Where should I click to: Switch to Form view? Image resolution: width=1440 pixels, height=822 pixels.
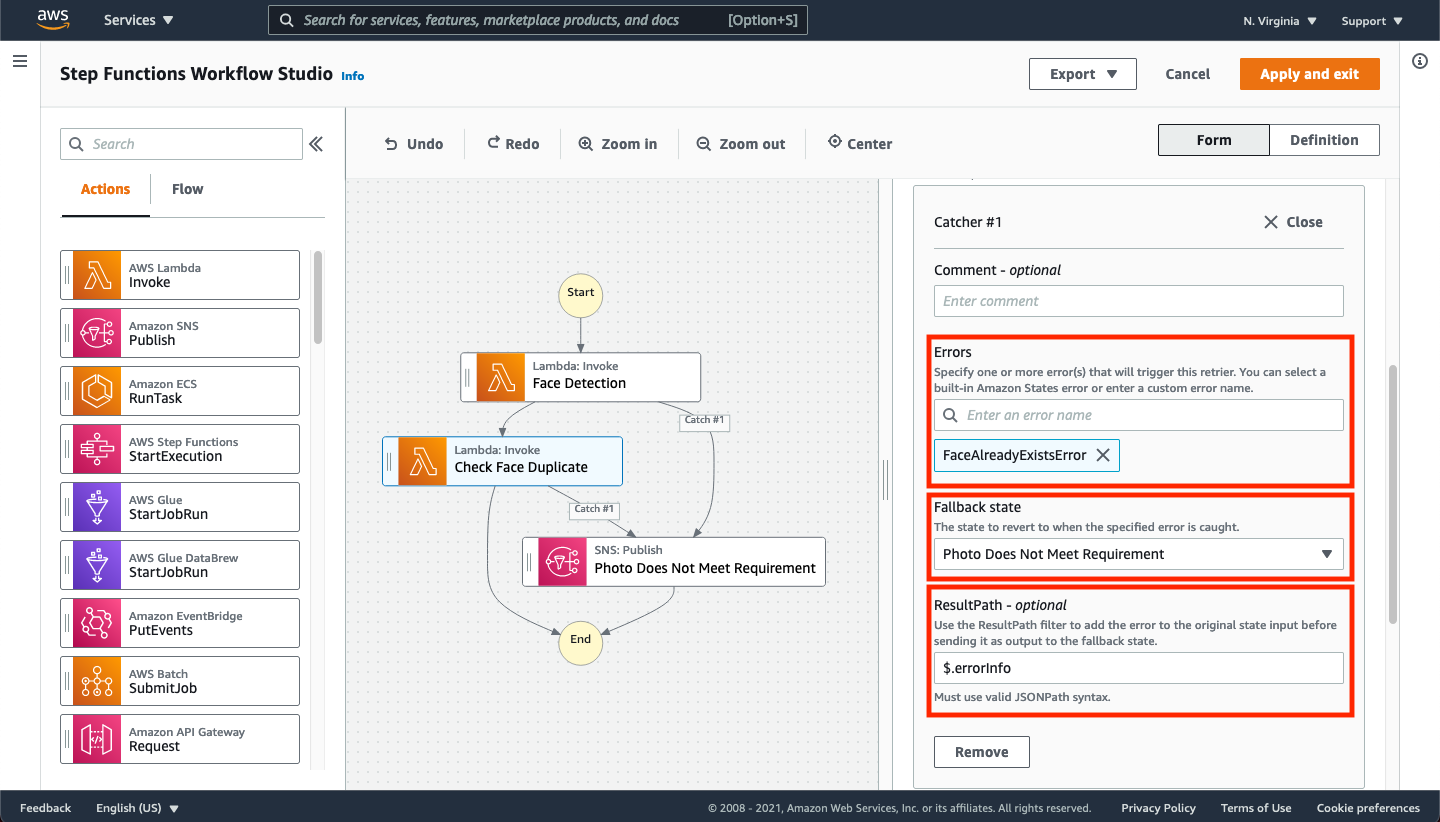[1214, 140]
